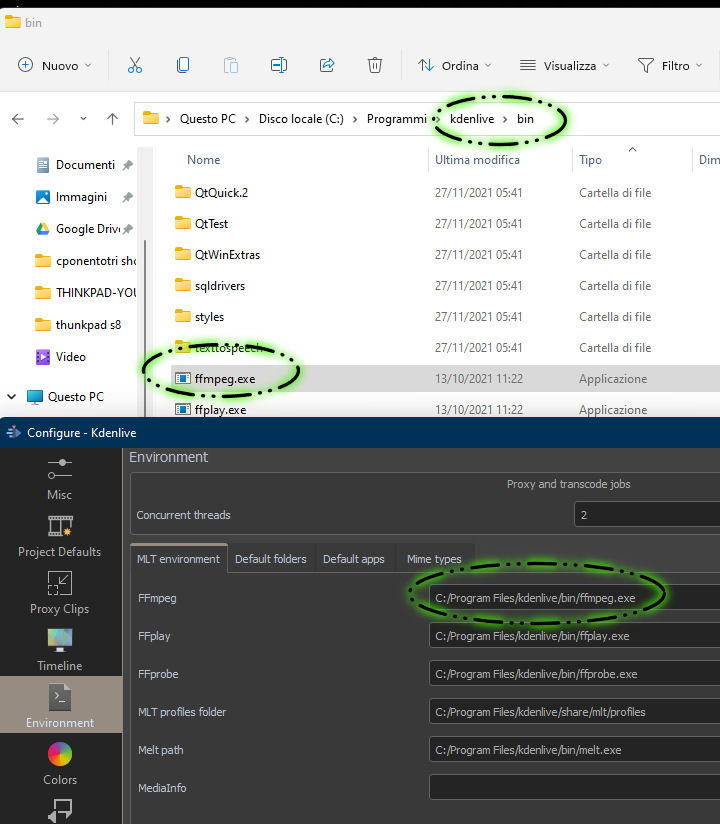Open the Filtro filter dropdown
This screenshot has height=824, width=720.
[670, 65]
